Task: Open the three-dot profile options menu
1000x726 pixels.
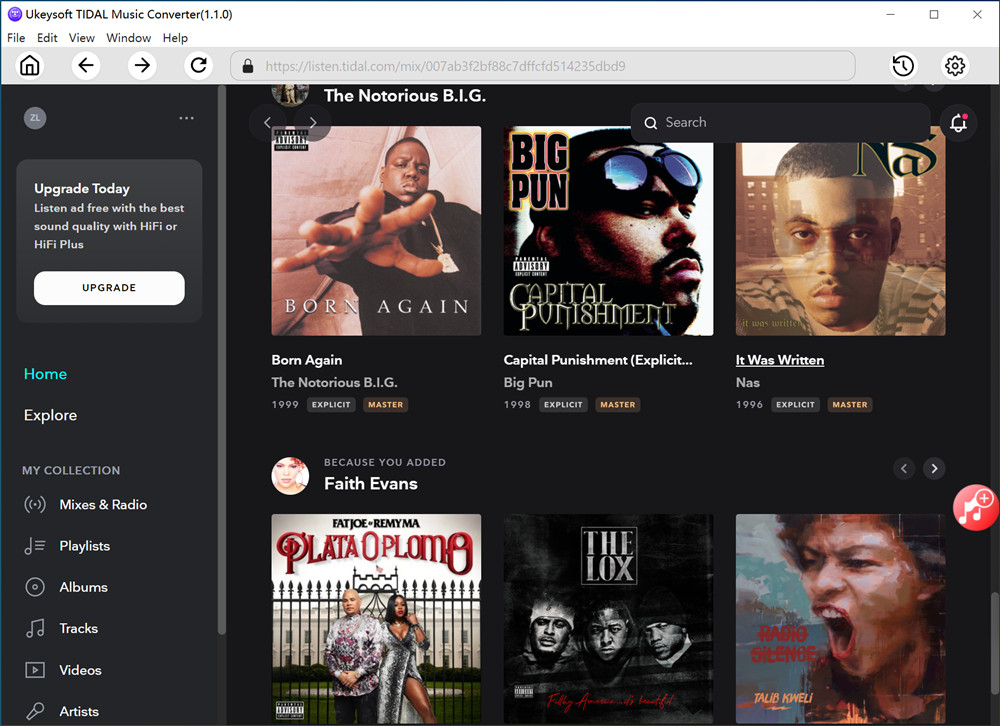Action: pyautogui.click(x=187, y=118)
